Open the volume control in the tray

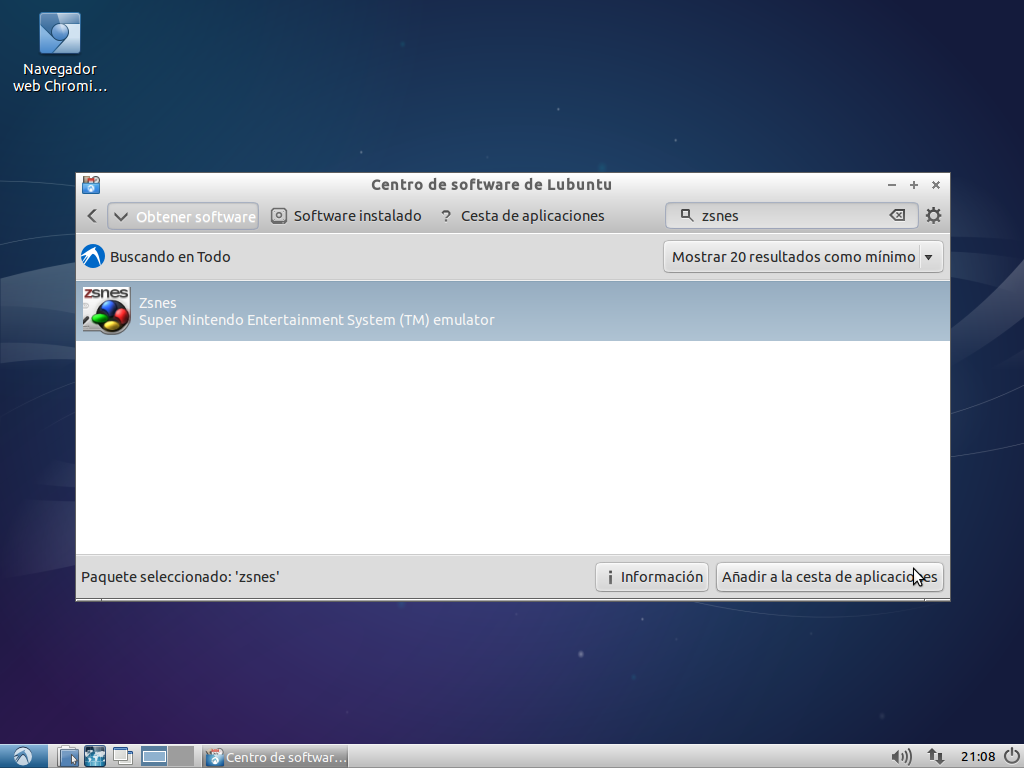click(x=901, y=757)
